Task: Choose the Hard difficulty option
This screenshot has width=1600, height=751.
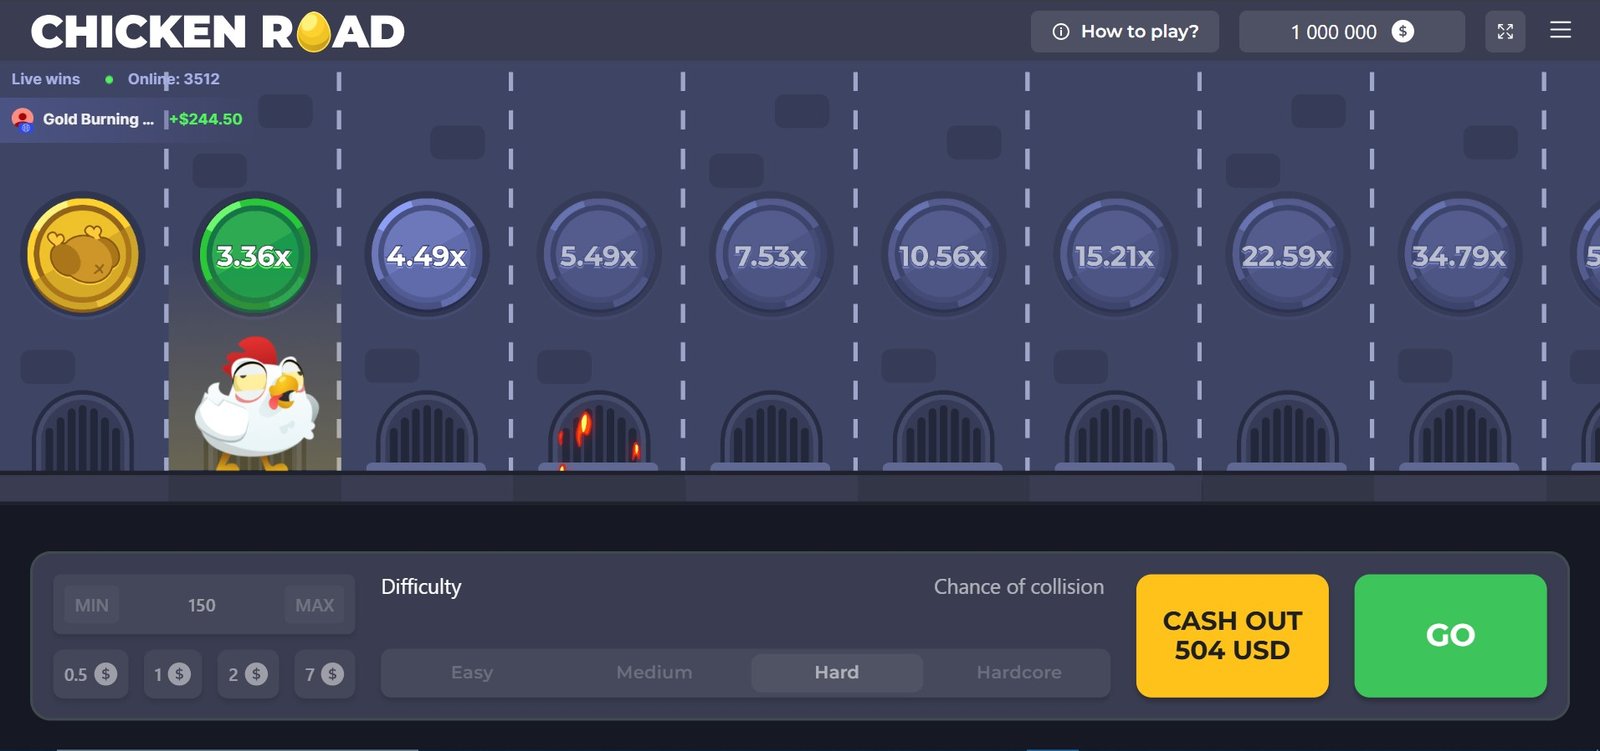Action: [836, 673]
